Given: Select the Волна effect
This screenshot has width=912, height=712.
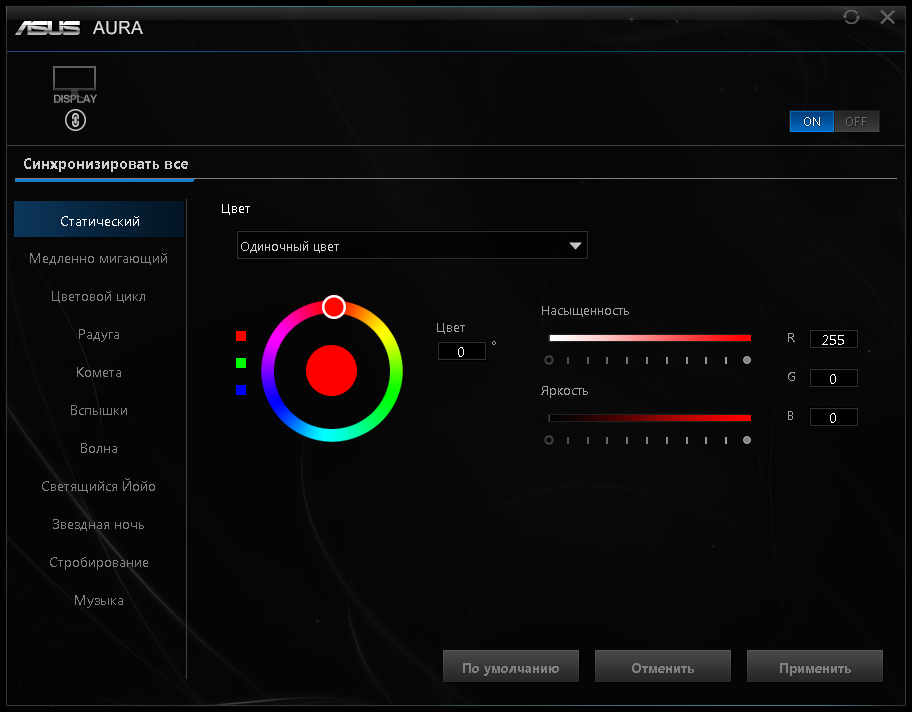Looking at the screenshot, I should click(99, 448).
